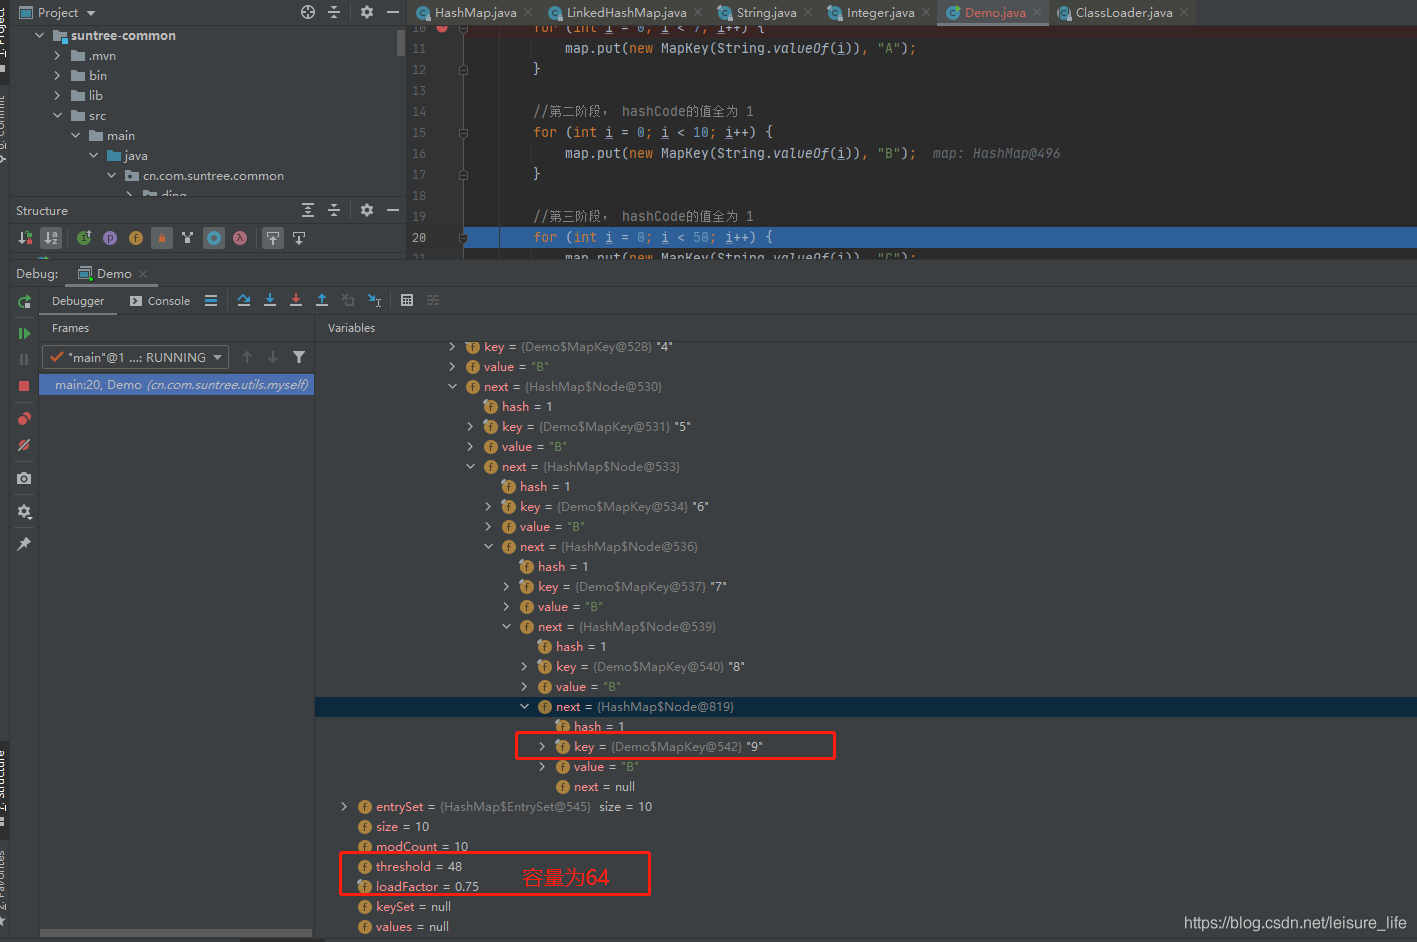Pin the debug tab
This screenshot has width=1417, height=942.
24,543
